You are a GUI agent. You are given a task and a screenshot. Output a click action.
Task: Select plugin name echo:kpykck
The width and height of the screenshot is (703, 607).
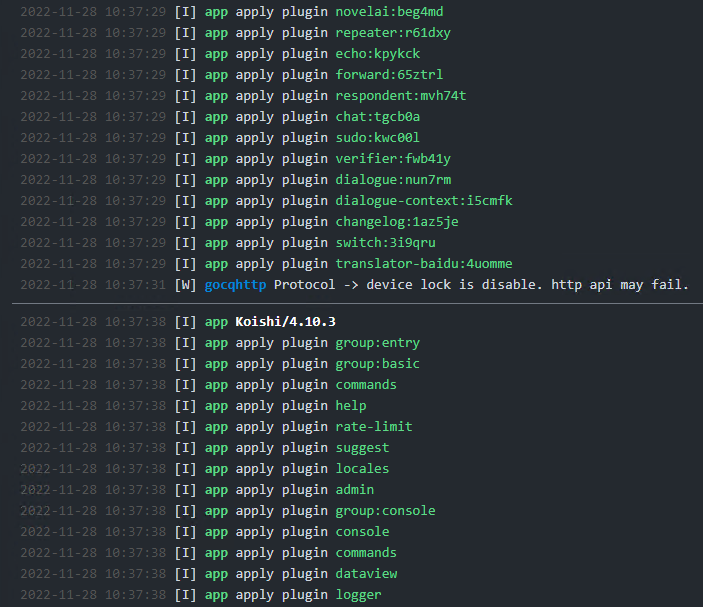click(378, 54)
